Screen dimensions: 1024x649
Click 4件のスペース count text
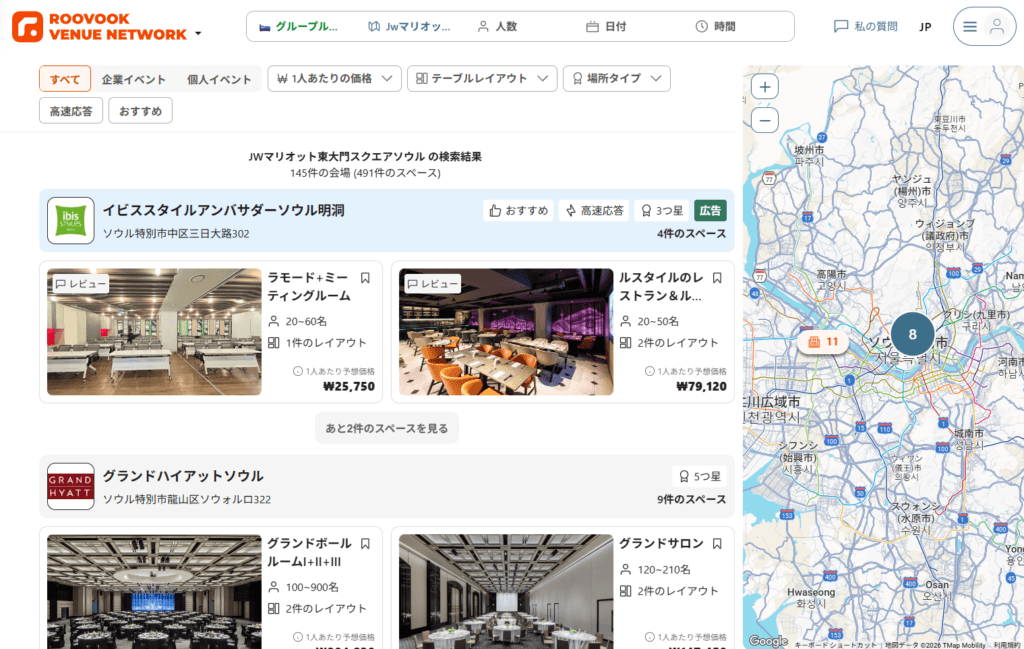click(692, 234)
